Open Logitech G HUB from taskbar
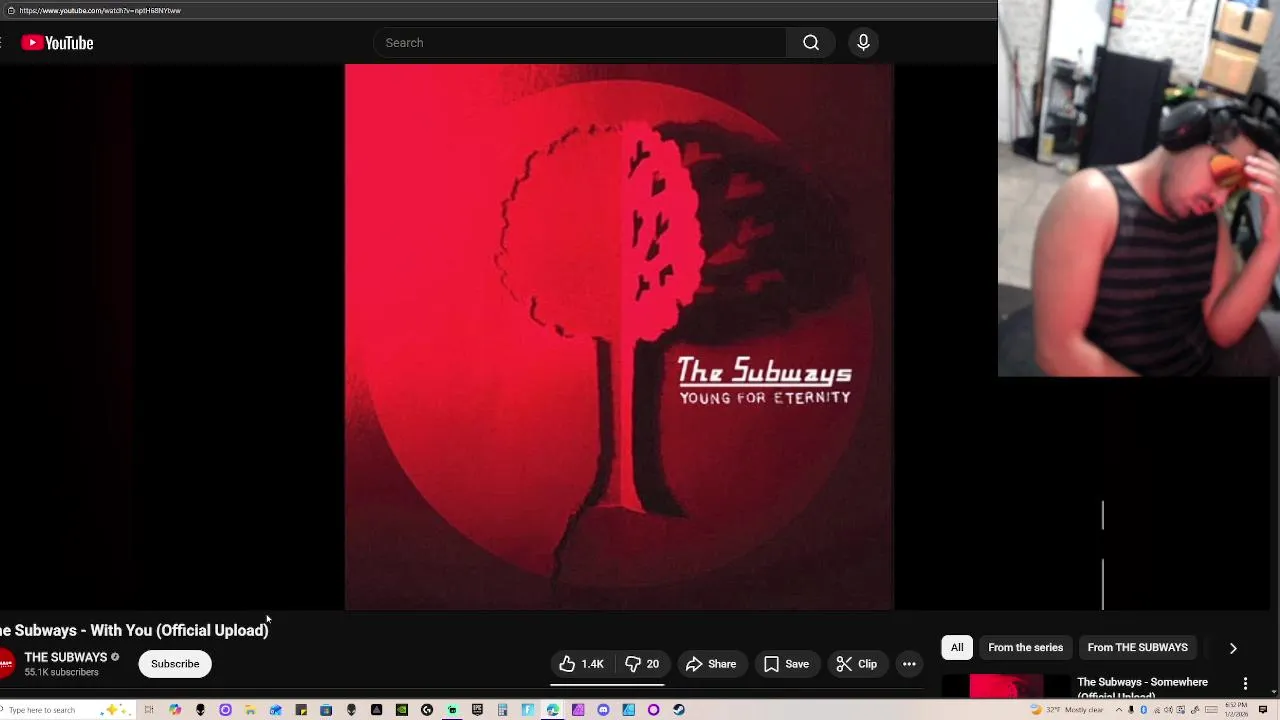This screenshot has height=720, width=1280. tap(427, 710)
